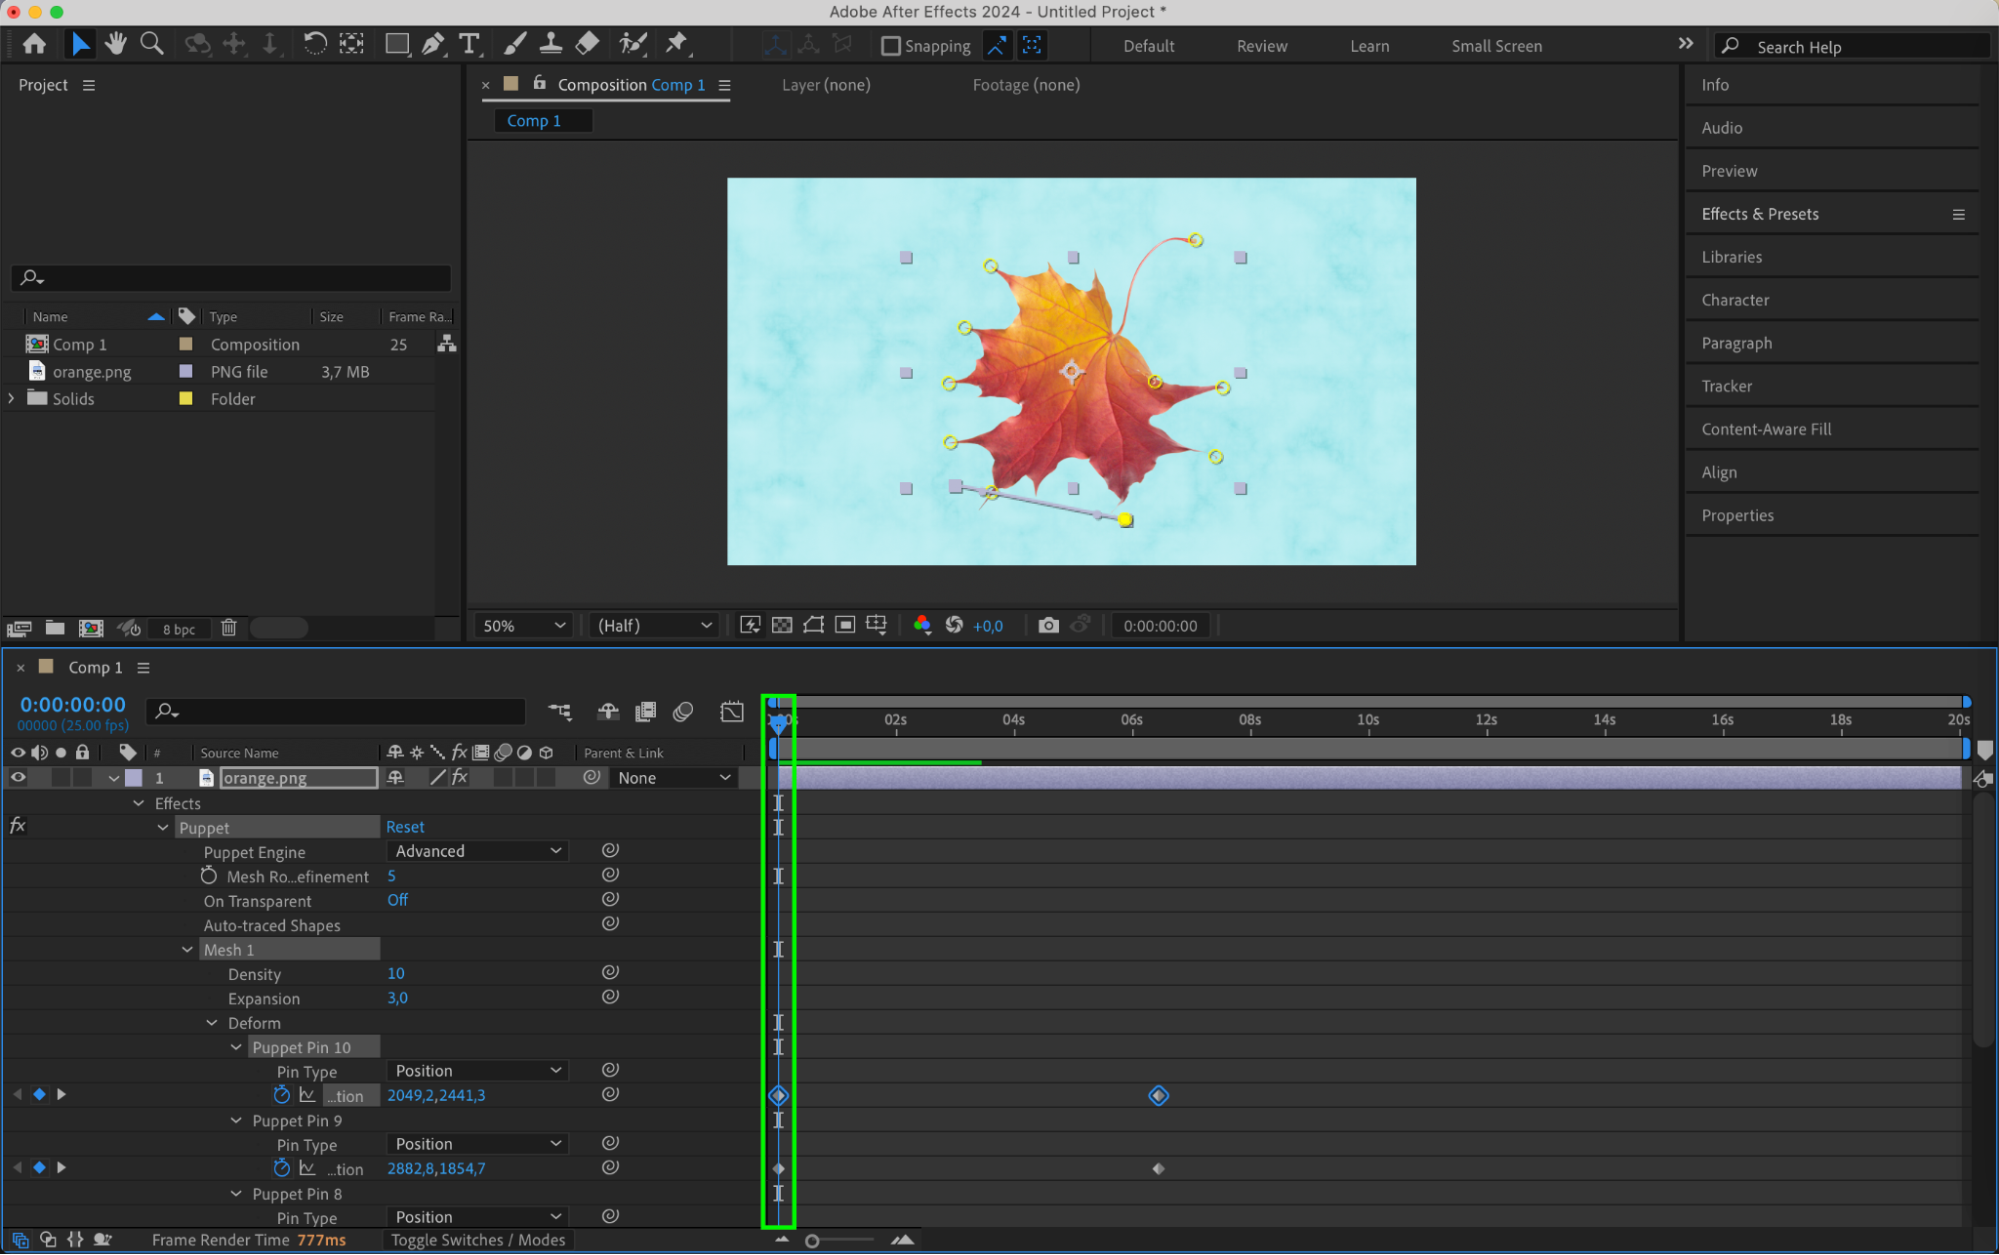Screen dimensions: 1999x1255
Task: Click the Reset link for Puppet effect
Action: pos(405,827)
